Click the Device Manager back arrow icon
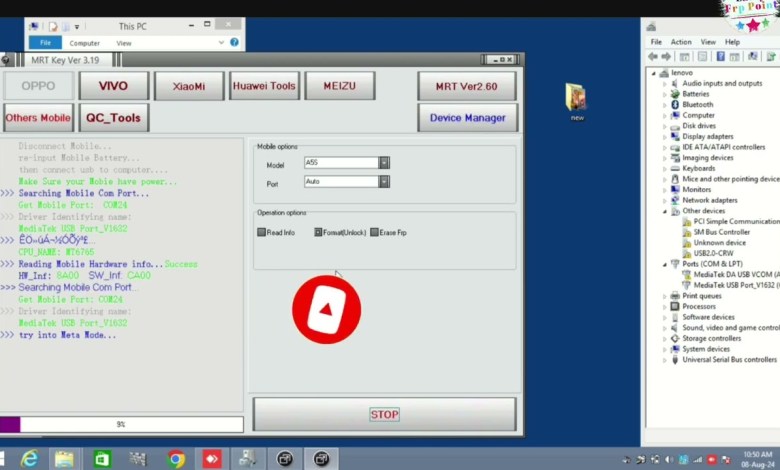780x470 pixels. tap(653, 57)
